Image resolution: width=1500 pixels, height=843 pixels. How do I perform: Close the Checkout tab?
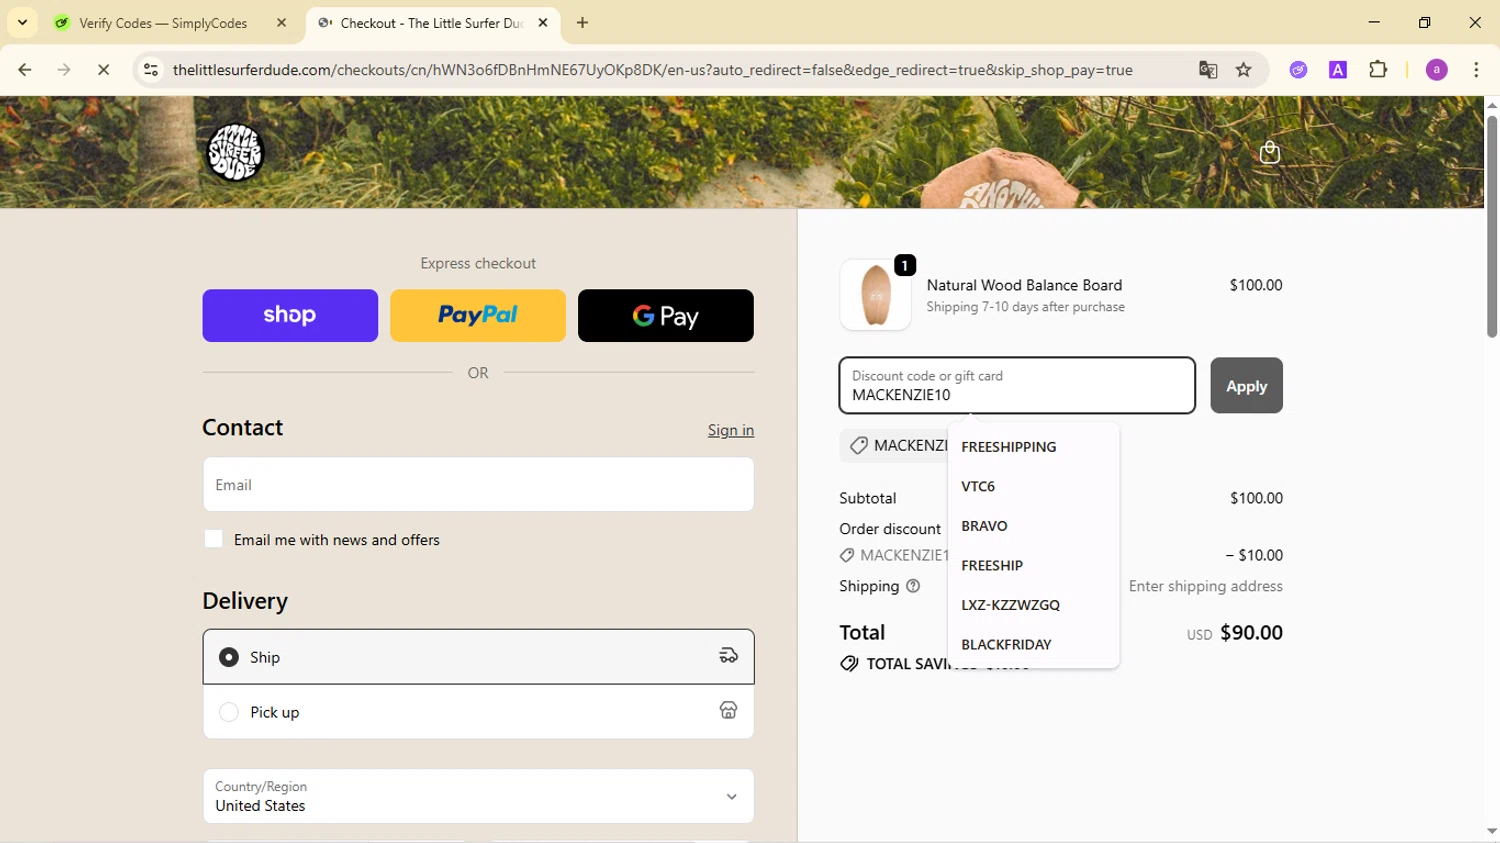[x=543, y=23]
